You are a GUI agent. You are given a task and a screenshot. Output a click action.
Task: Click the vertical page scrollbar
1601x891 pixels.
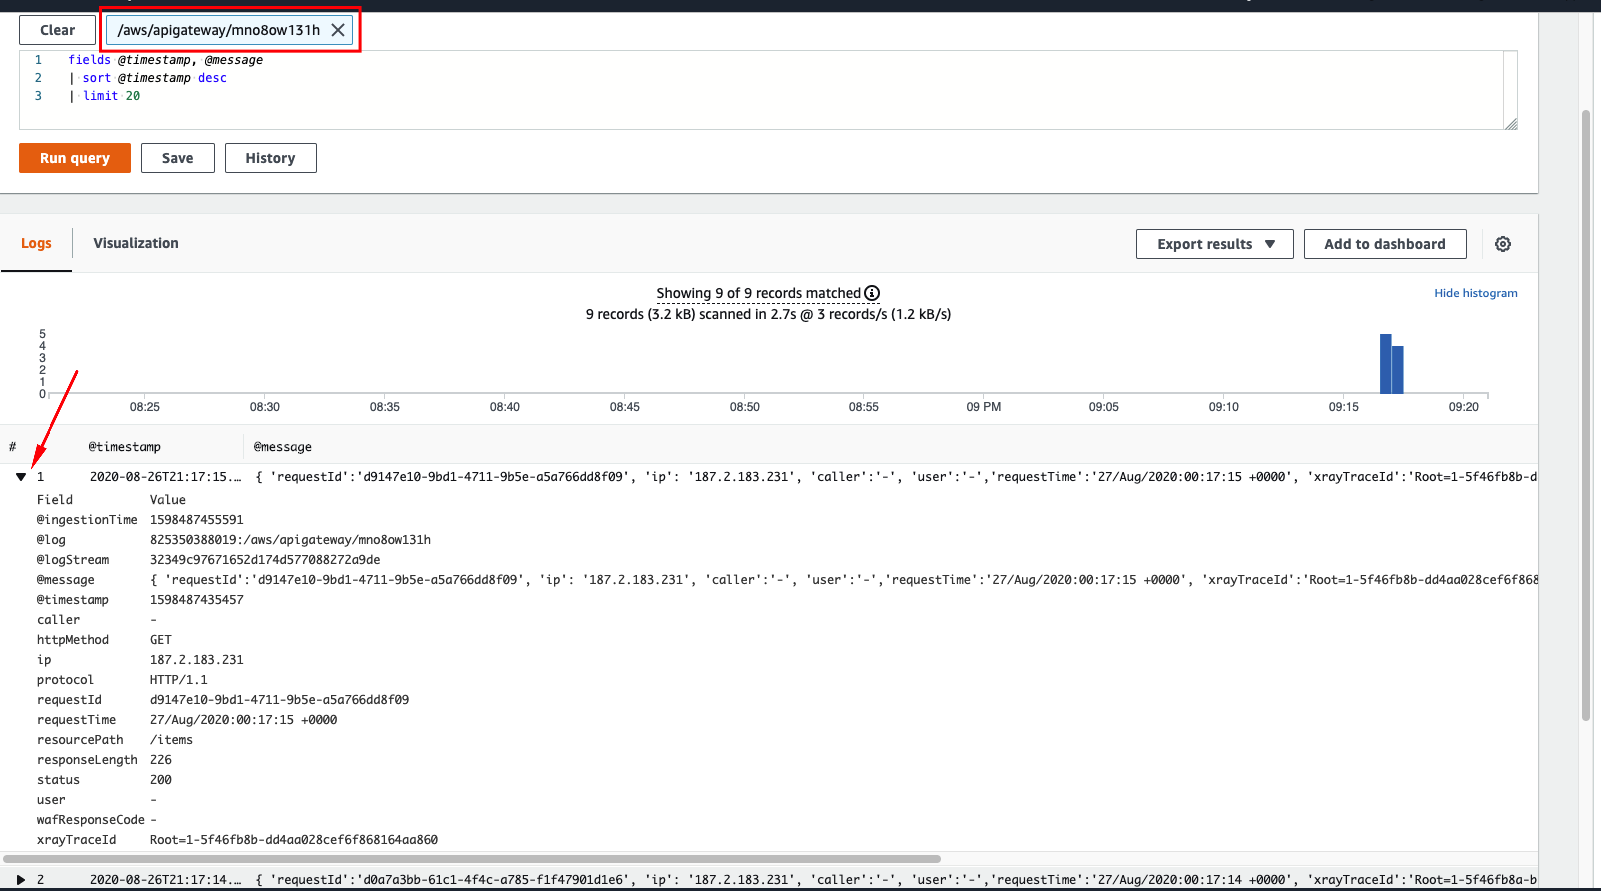(x=1586, y=415)
